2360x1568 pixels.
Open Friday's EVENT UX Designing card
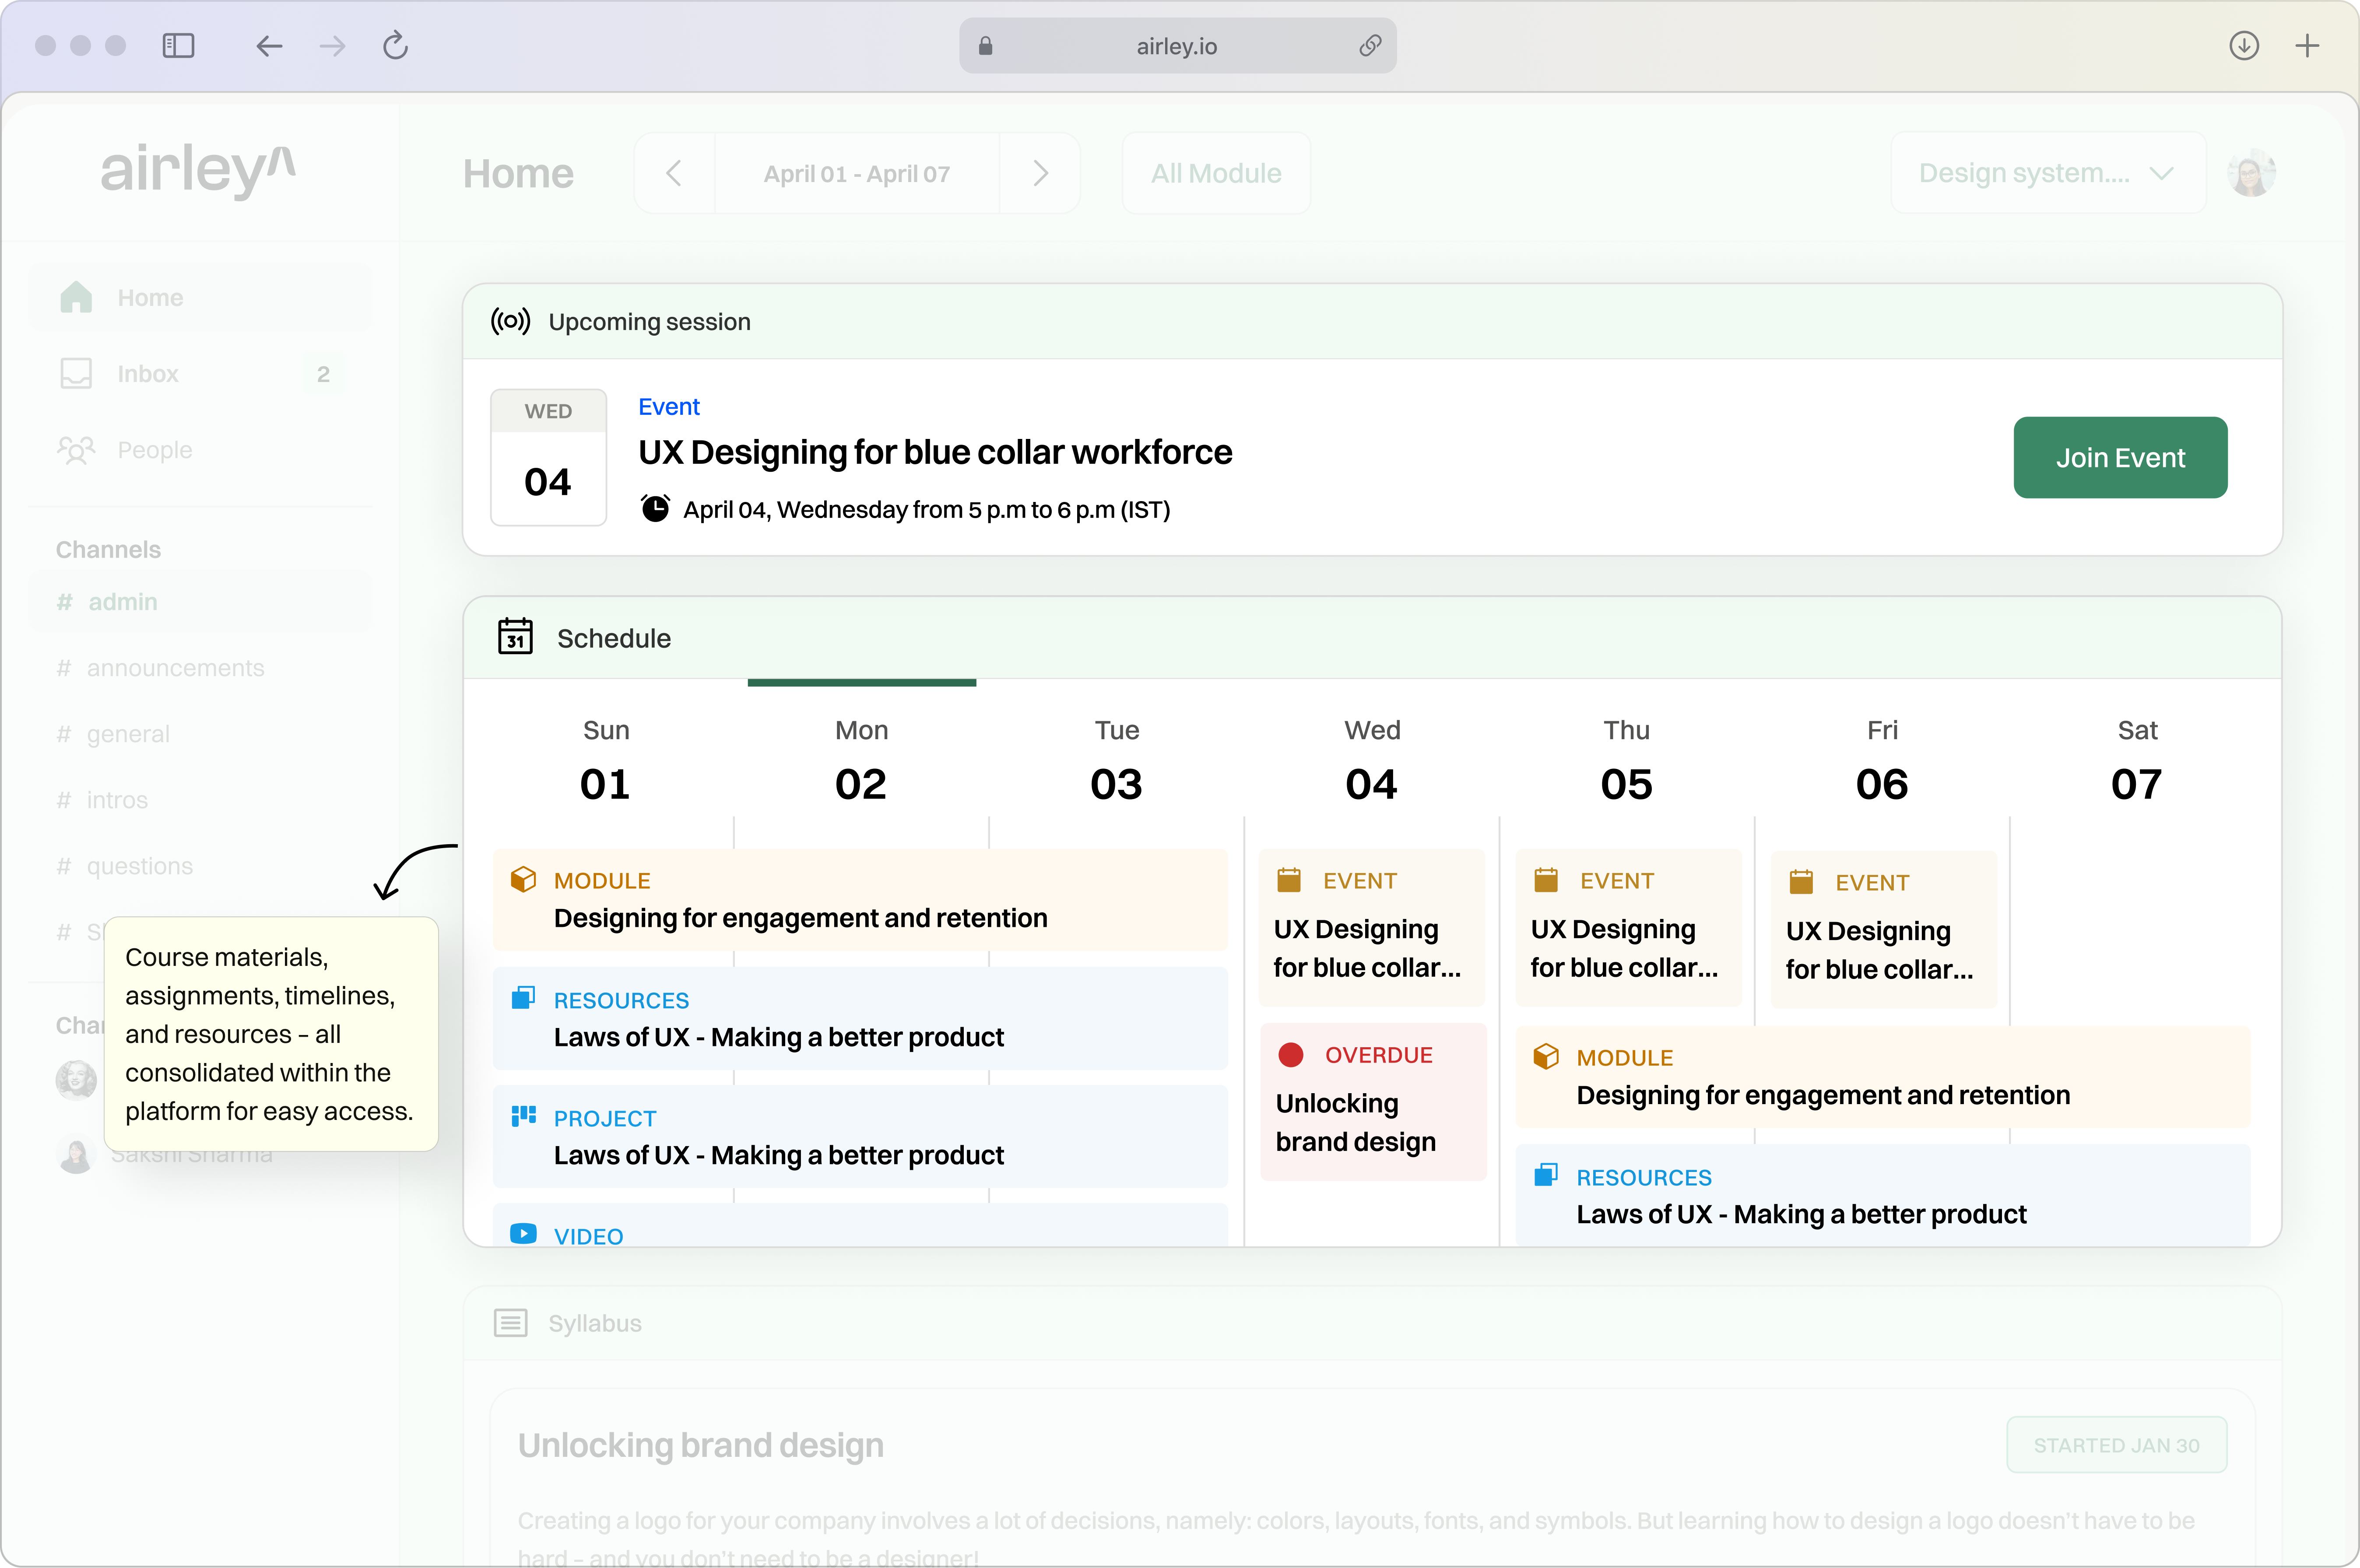1884,929
